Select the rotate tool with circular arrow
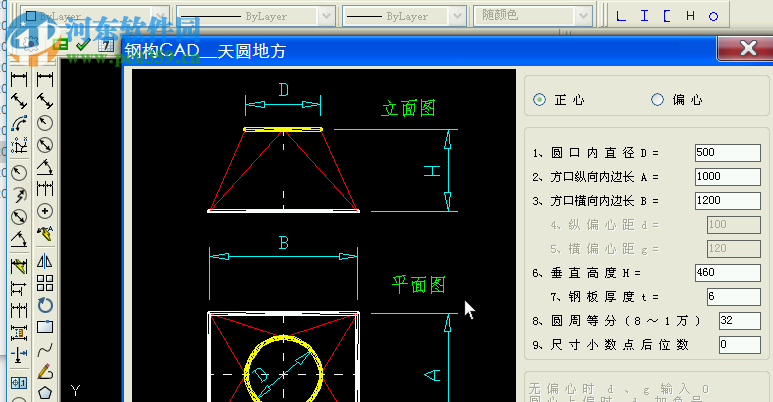This screenshot has height=402, width=773. tap(45, 305)
